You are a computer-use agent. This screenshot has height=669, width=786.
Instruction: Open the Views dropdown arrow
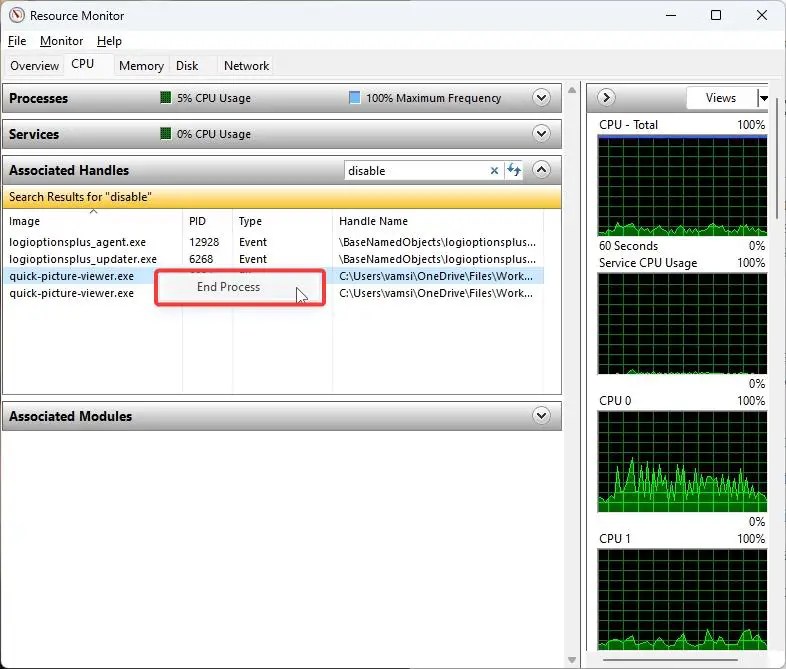pos(762,98)
